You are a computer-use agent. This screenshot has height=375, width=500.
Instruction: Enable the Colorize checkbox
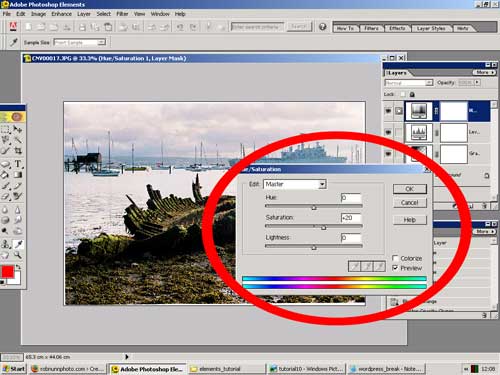[x=395, y=258]
